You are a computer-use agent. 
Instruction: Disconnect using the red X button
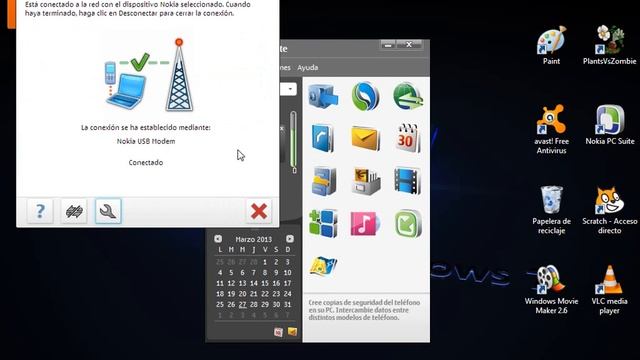pos(259,211)
